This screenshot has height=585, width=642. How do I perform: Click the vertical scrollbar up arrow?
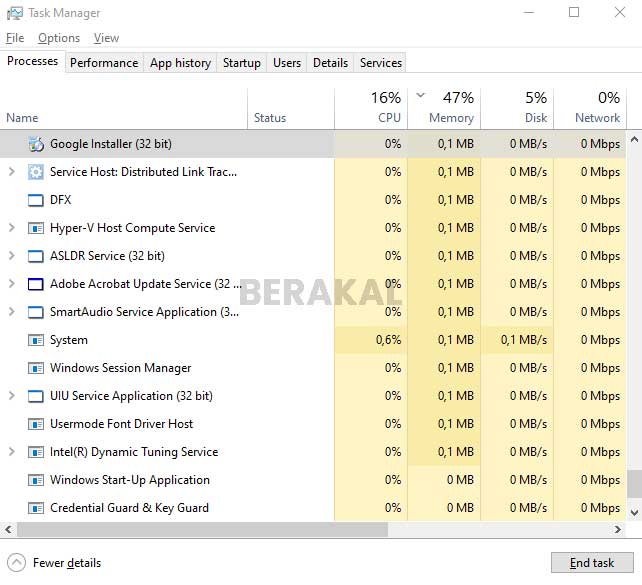tap(634, 140)
